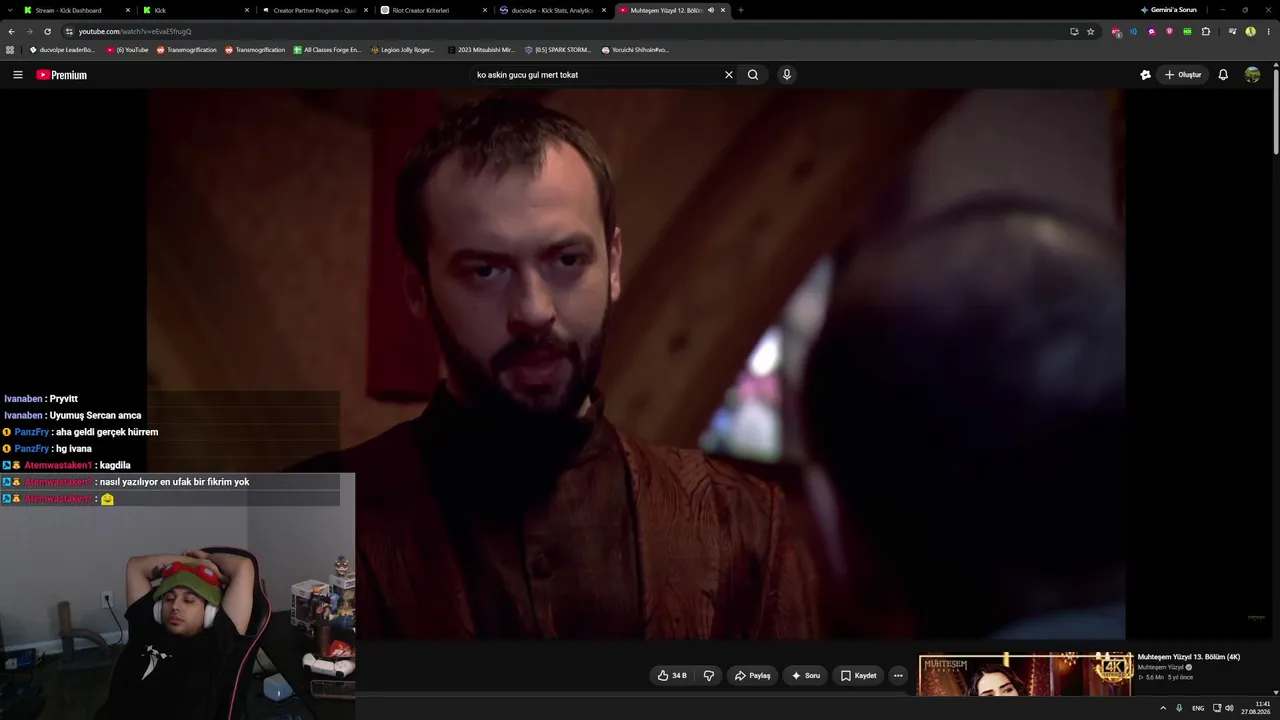This screenshot has width=1280, height=720.
Task: Open the ducvolpe LeaderBo... bookmark
Action: click(63, 49)
